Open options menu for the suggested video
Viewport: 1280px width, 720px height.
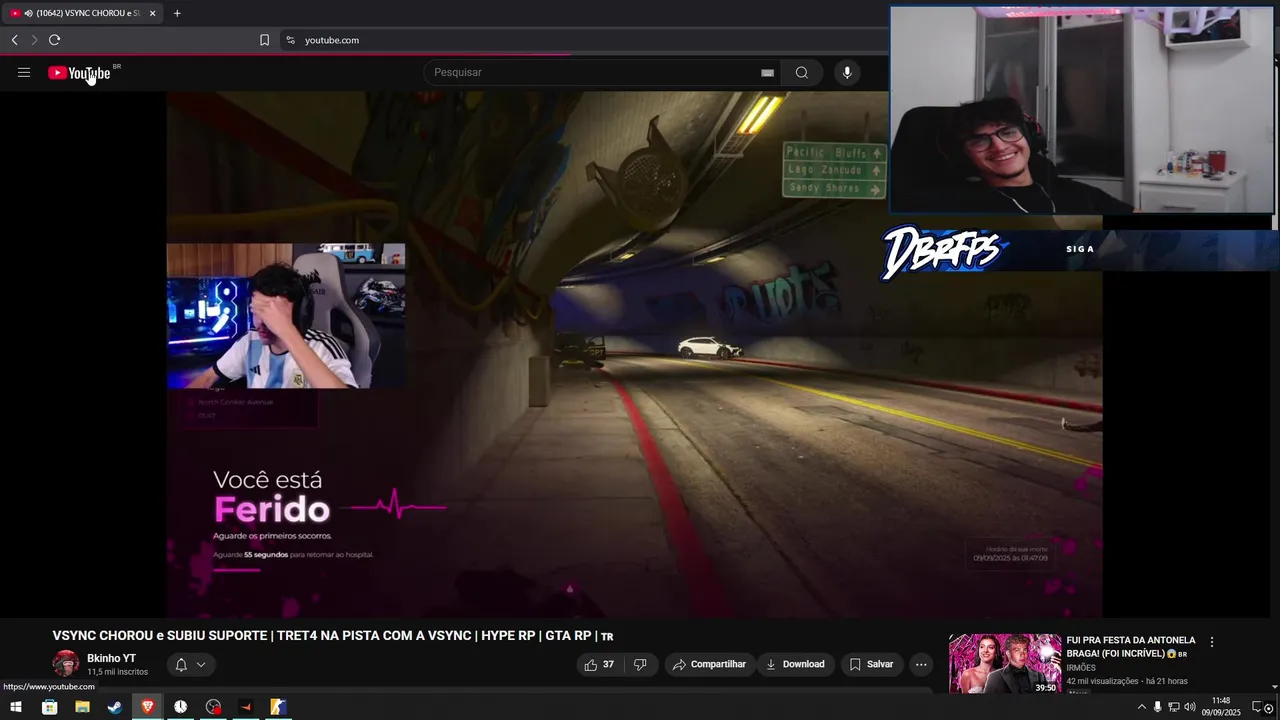point(1212,642)
